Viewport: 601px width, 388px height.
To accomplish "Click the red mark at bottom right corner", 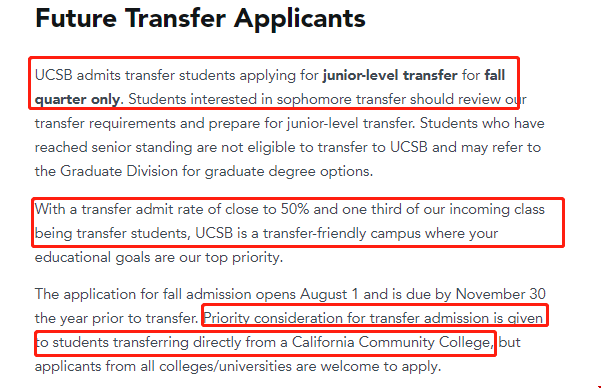I will pos(599,386).
